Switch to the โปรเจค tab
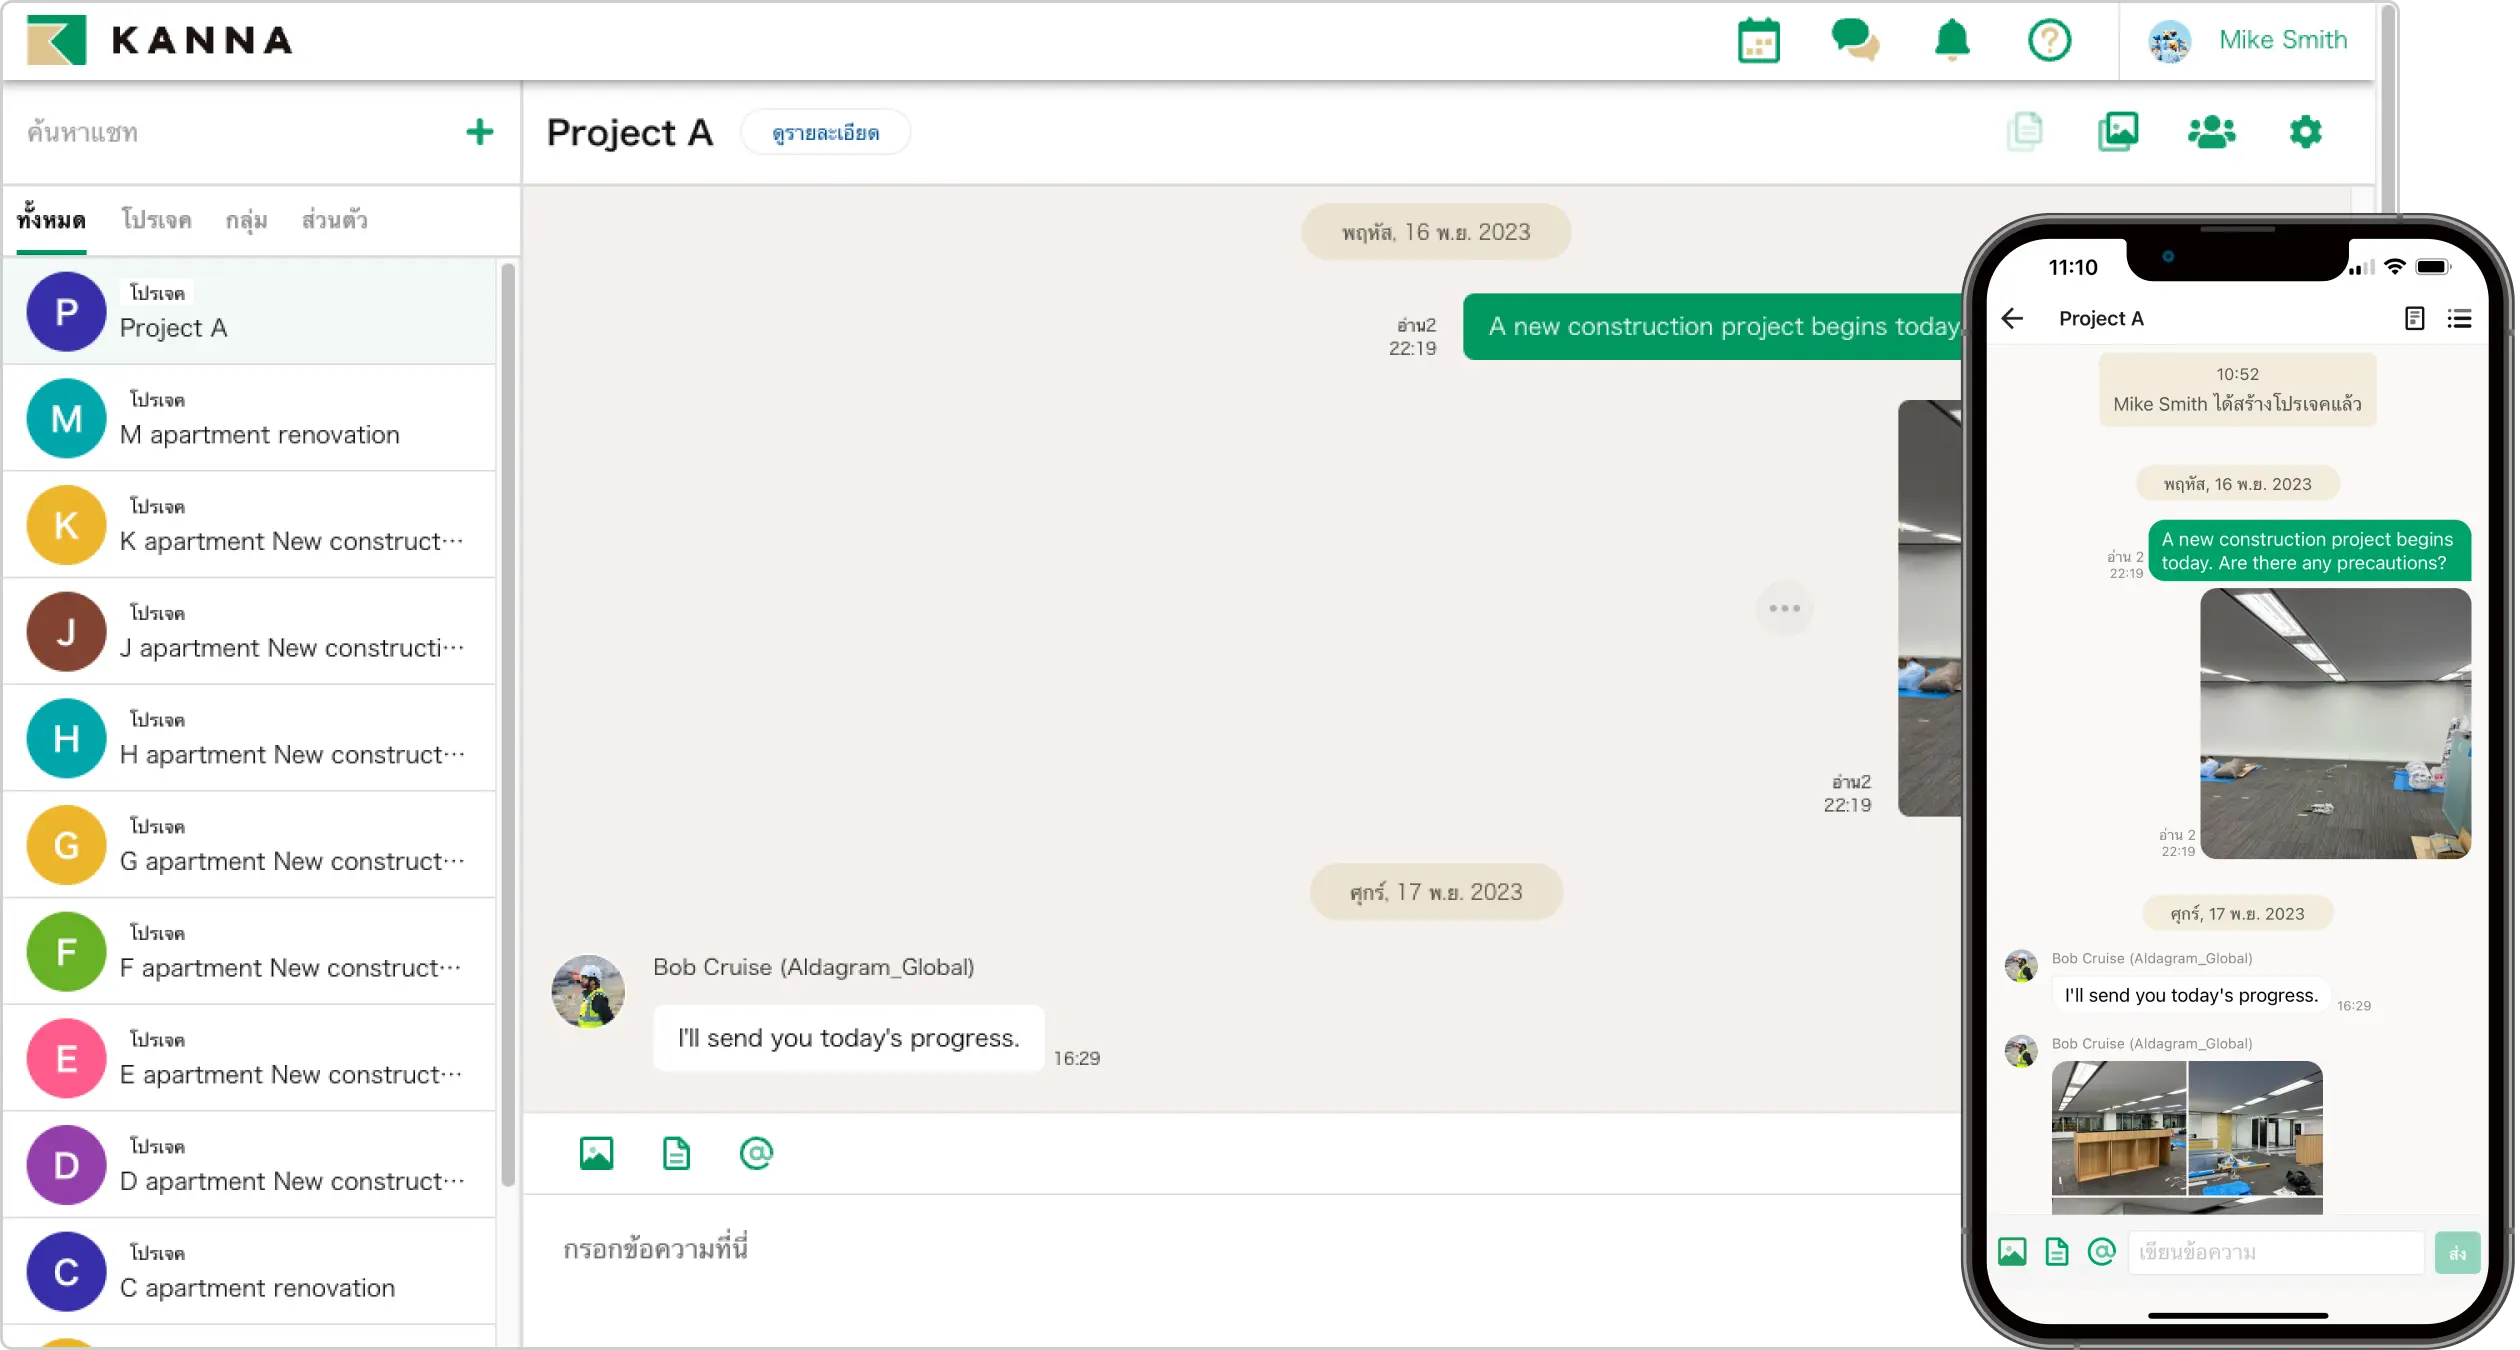Image resolution: width=2520 pixels, height=1350 pixels. coord(156,220)
